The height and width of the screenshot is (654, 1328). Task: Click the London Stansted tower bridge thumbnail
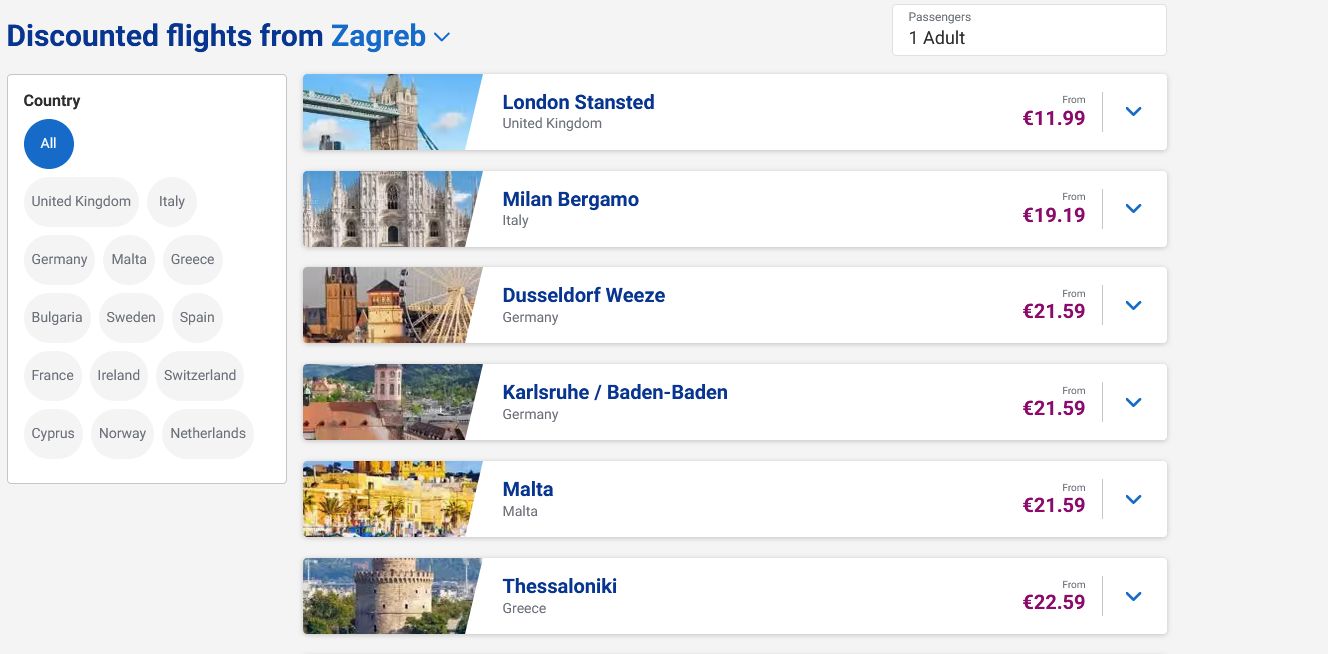tap(386, 112)
